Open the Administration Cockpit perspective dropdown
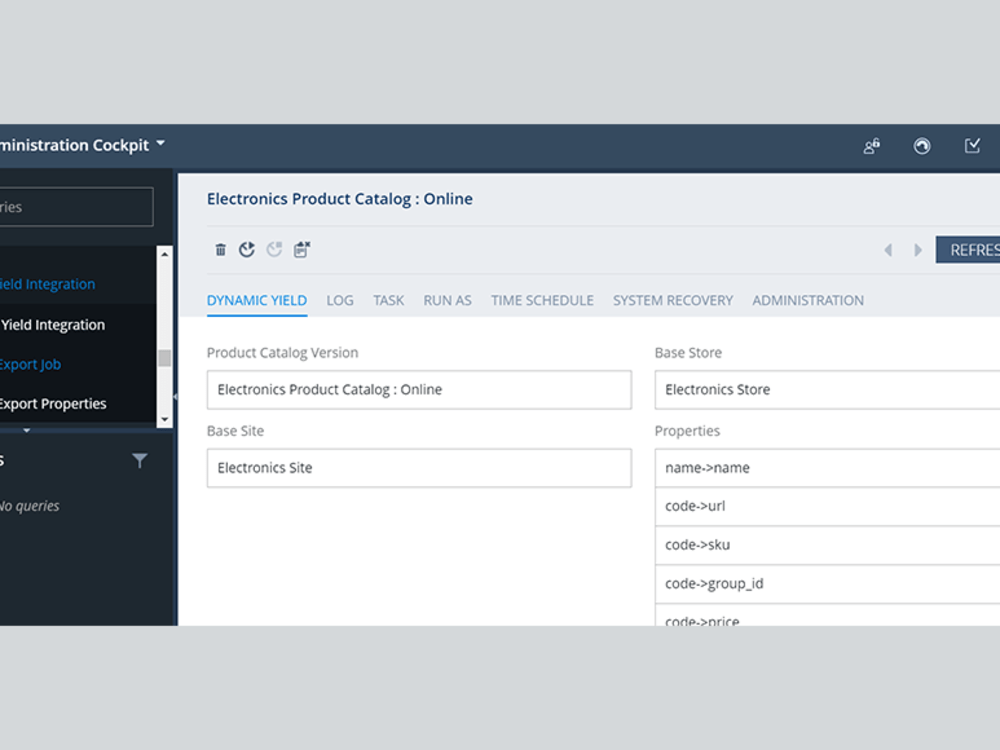Image resolution: width=1000 pixels, height=750 pixels. (161, 144)
